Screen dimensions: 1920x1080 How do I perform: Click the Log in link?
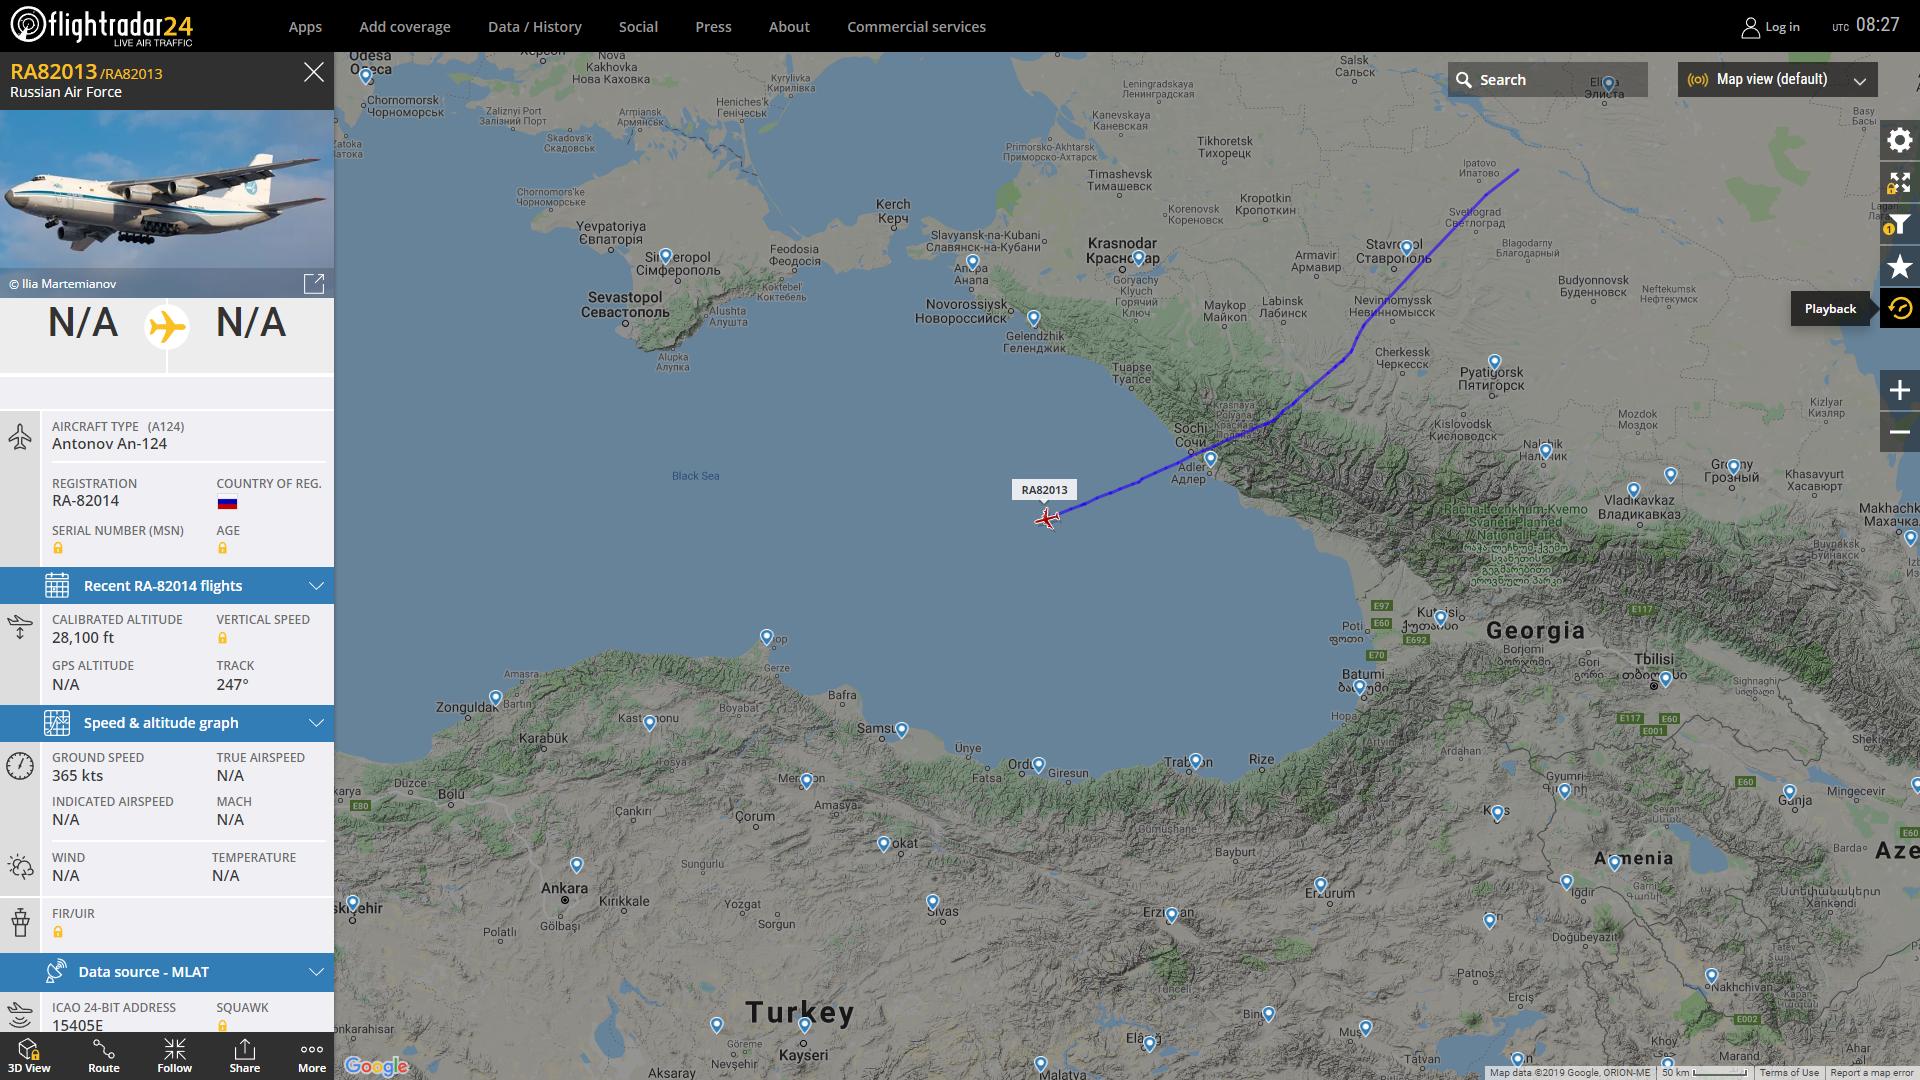pyautogui.click(x=1770, y=27)
